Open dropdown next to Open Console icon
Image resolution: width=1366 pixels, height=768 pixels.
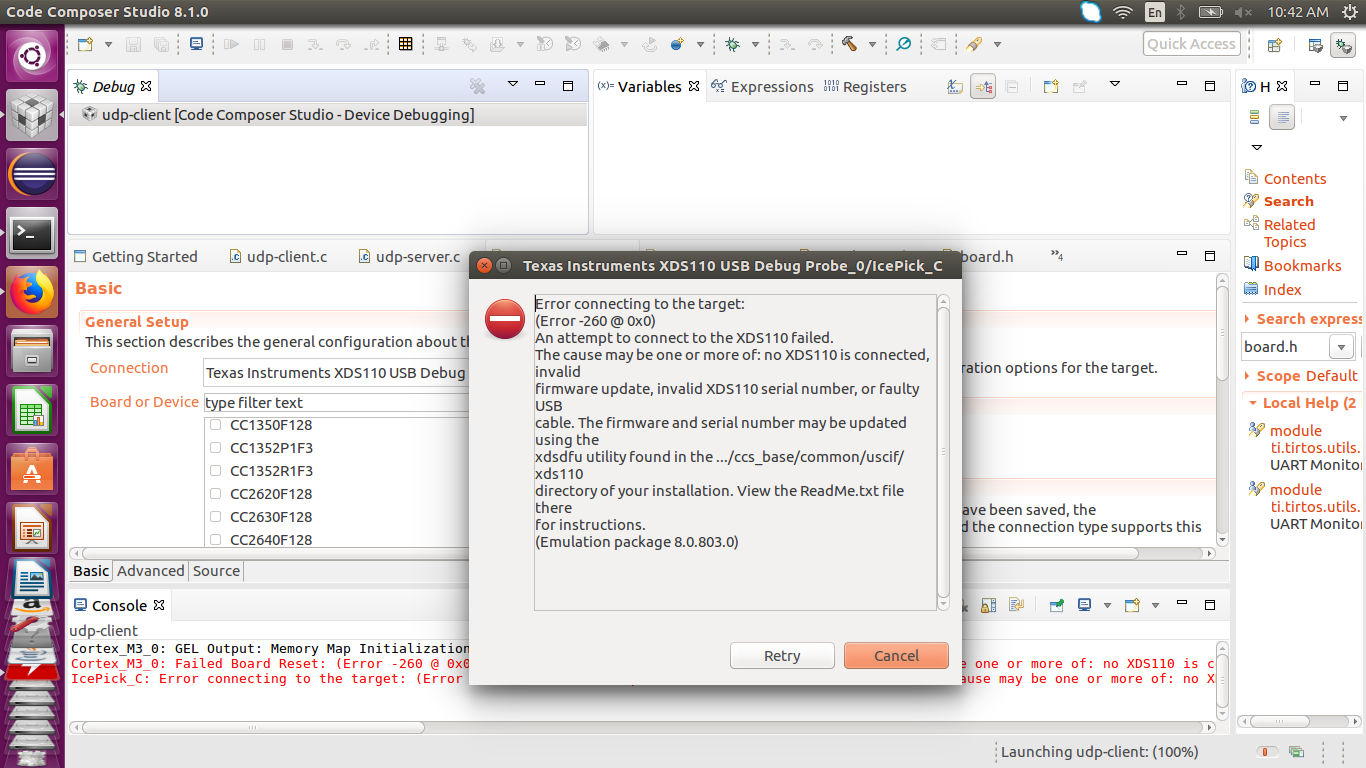tap(1155, 605)
